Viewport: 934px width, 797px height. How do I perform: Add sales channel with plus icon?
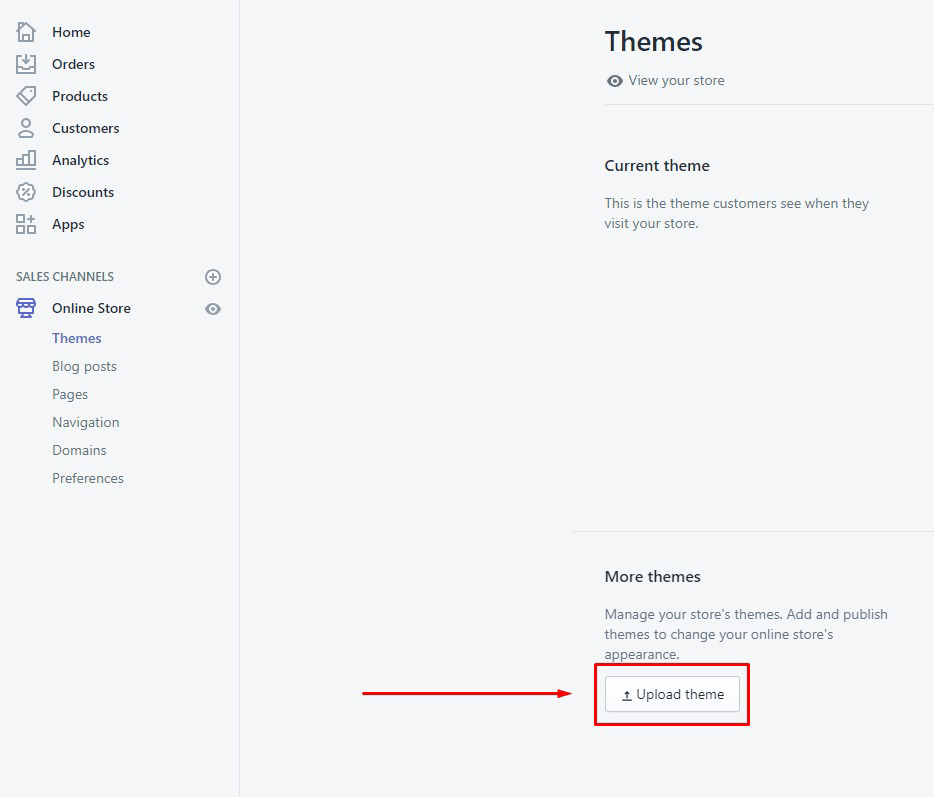click(213, 277)
